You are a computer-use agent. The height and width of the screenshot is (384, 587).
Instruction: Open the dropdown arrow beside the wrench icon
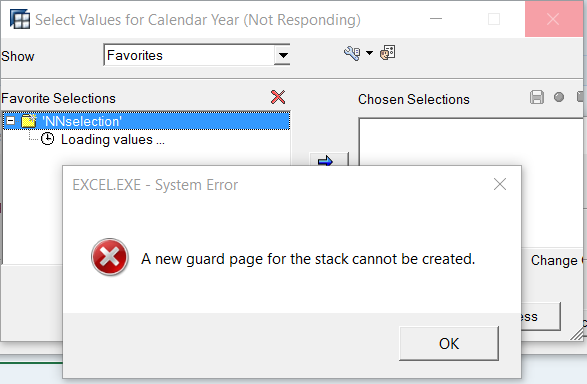[369, 53]
